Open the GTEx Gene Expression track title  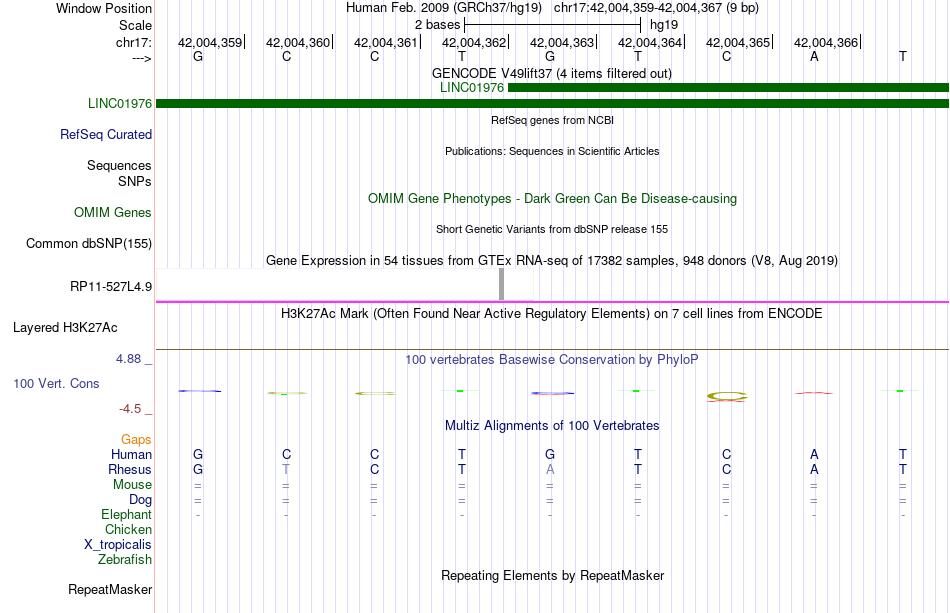click(552, 261)
